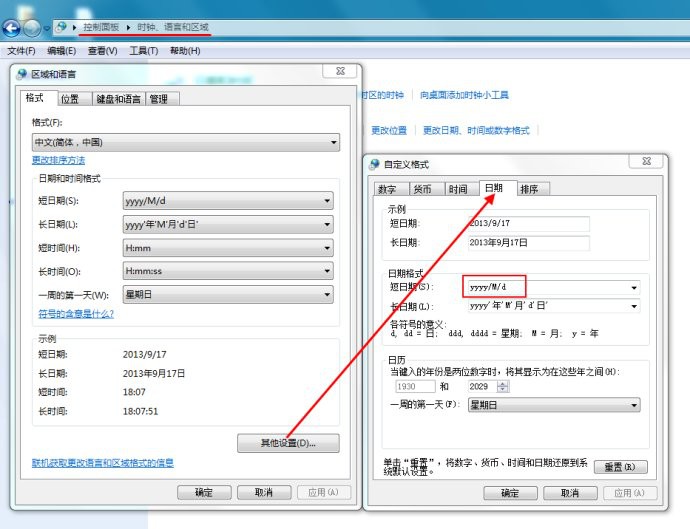
Task: Switch to the 货币 tab in 自定义格式
Action: (x=422, y=189)
